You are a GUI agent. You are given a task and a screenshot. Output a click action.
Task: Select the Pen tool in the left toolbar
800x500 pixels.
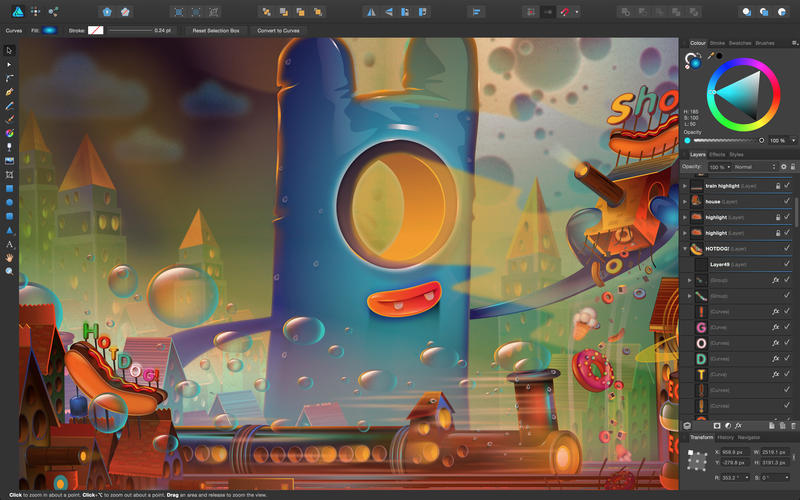tap(9, 92)
